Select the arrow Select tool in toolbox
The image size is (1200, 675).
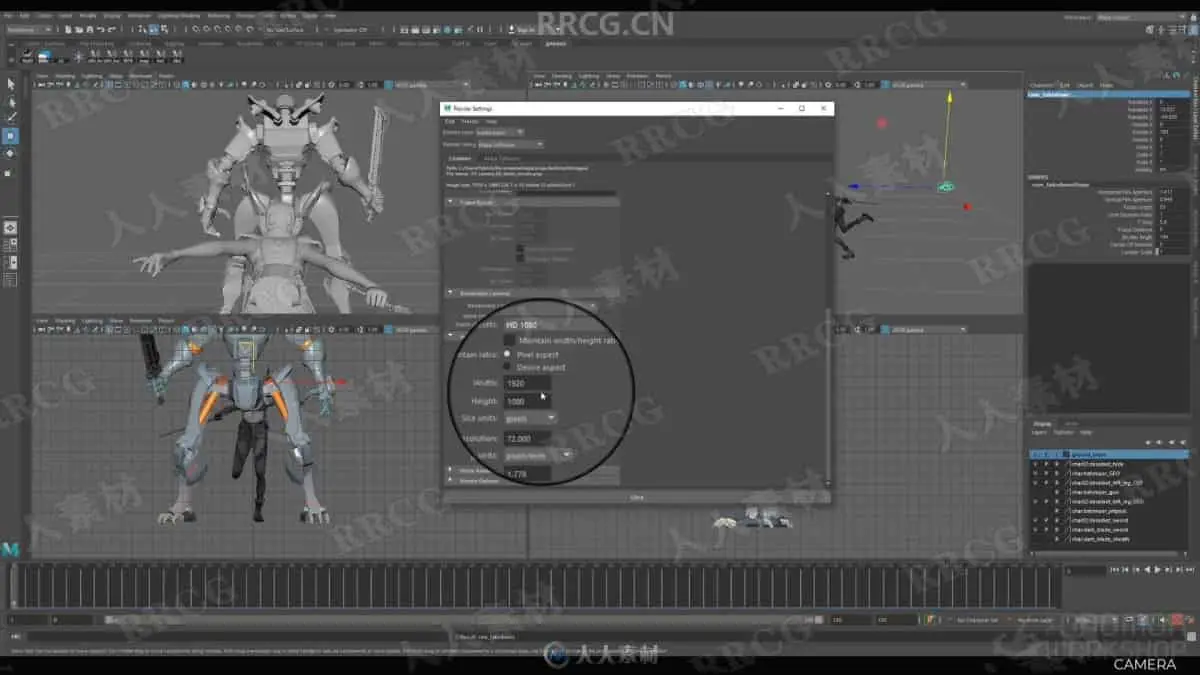pyautogui.click(x=11, y=84)
